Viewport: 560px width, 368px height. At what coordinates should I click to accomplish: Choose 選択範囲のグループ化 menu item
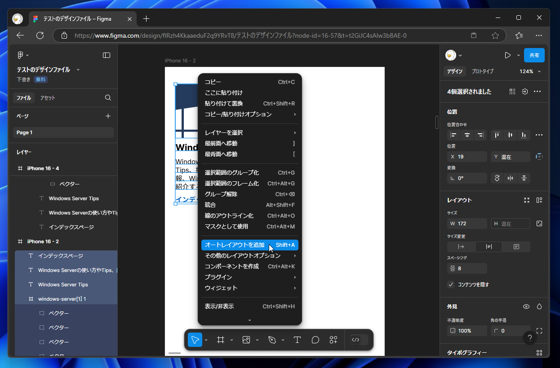(x=250, y=173)
